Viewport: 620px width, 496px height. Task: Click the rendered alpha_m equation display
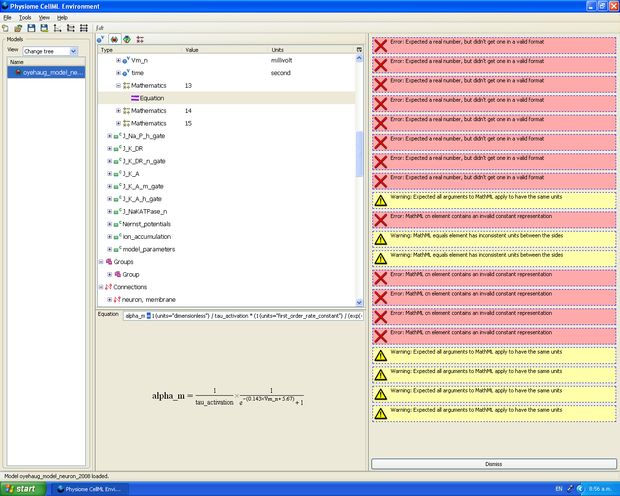[x=228, y=397]
